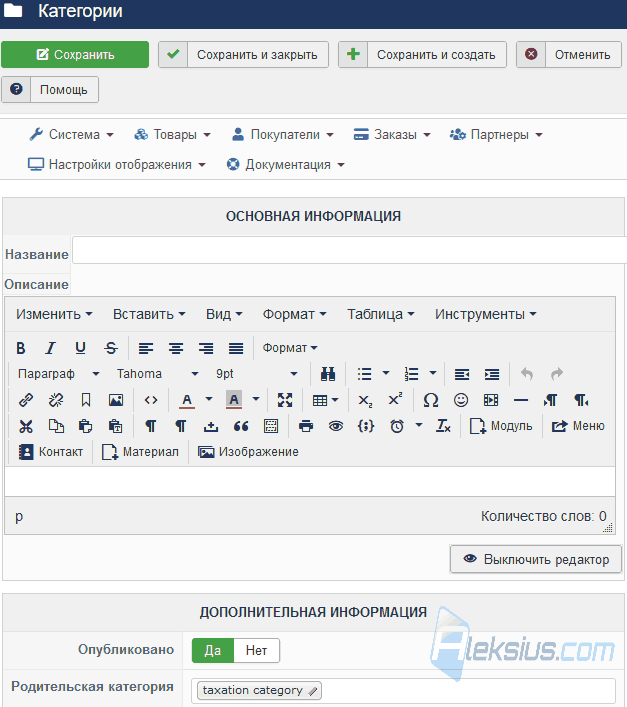Screen dimensions: 627x707
Task: Open find and replace binoculars icon
Action: tap(328, 374)
